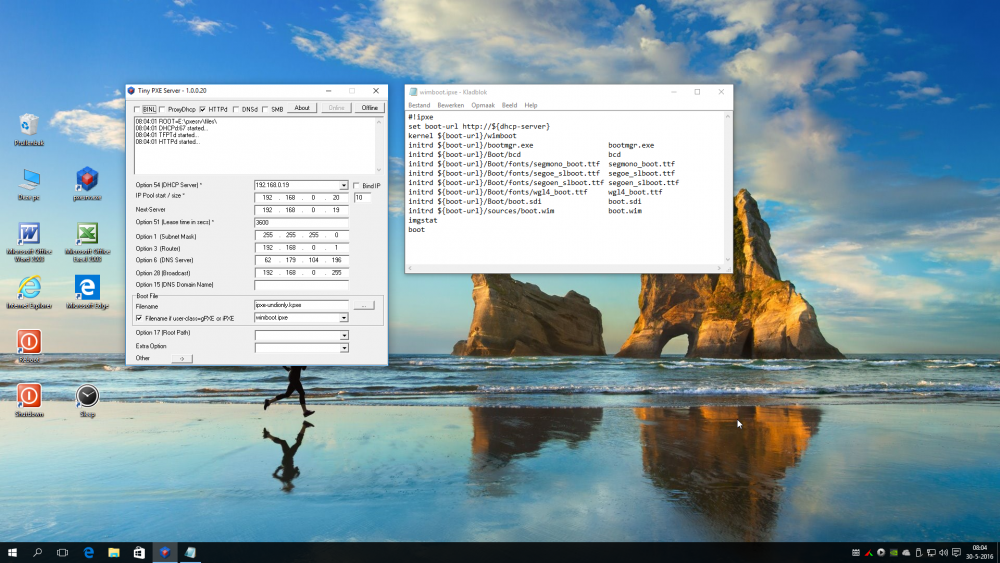Enable the DNSd checkbox
Viewport: 1000px width, 563px height.
click(x=236, y=109)
